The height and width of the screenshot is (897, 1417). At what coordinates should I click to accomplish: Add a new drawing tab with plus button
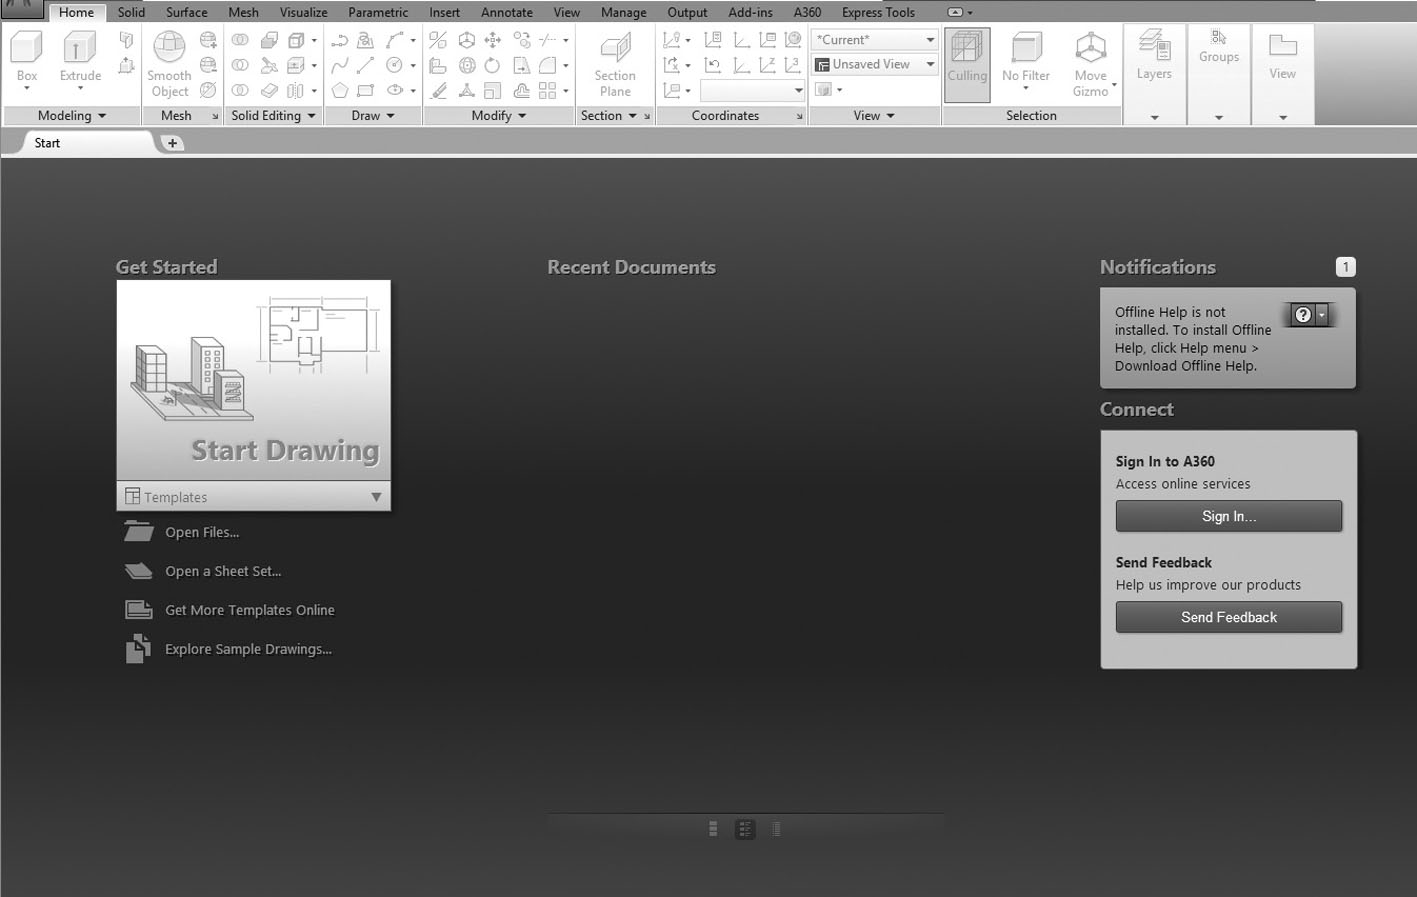coord(172,143)
